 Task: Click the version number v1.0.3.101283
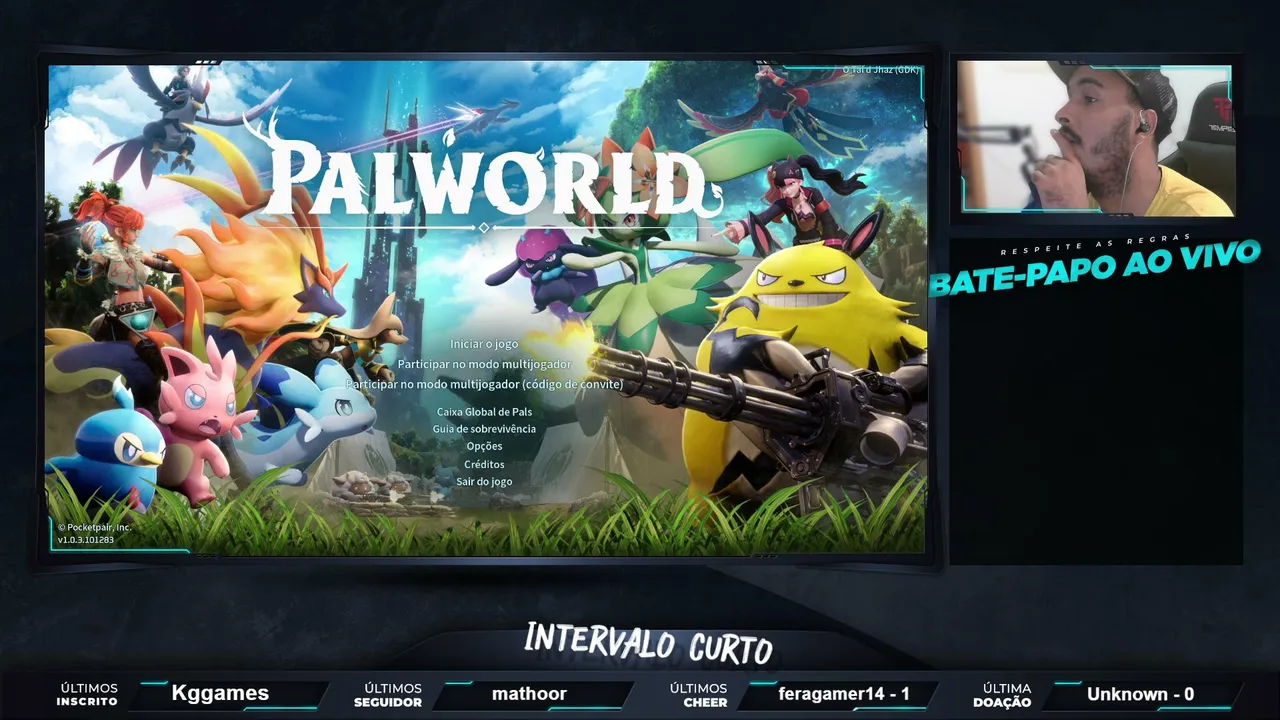click(x=86, y=540)
